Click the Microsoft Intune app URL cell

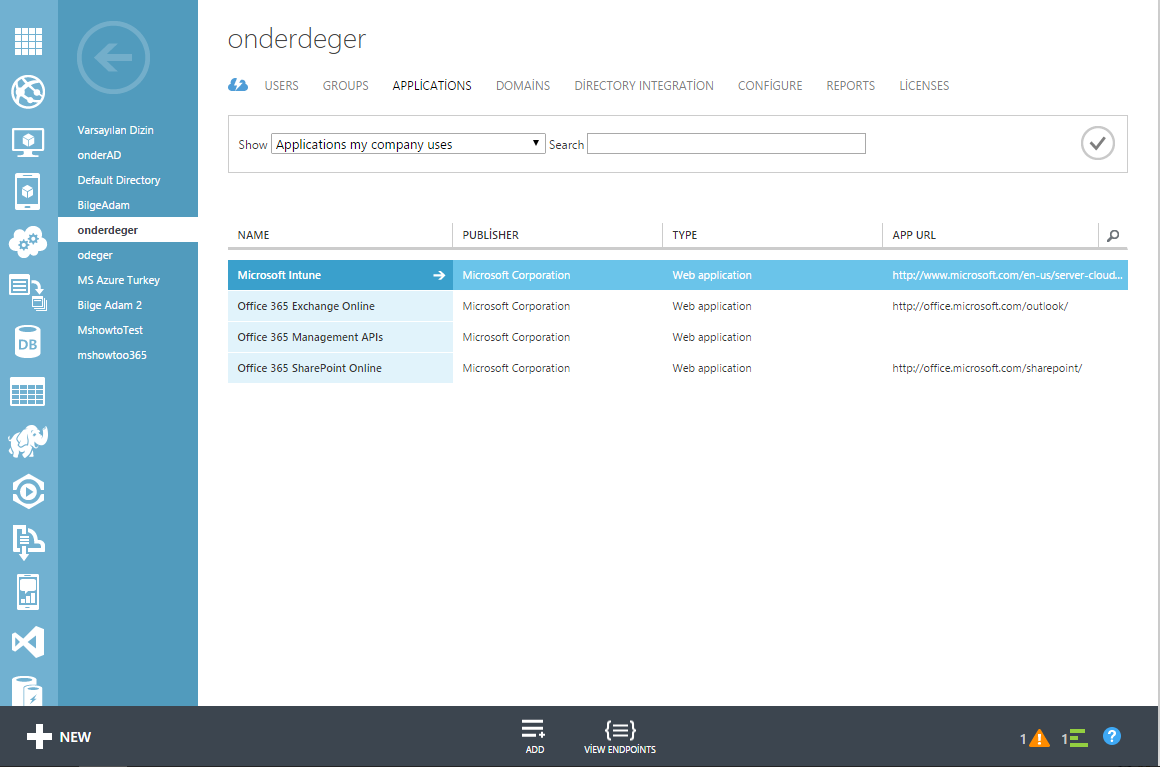pos(1007,275)
